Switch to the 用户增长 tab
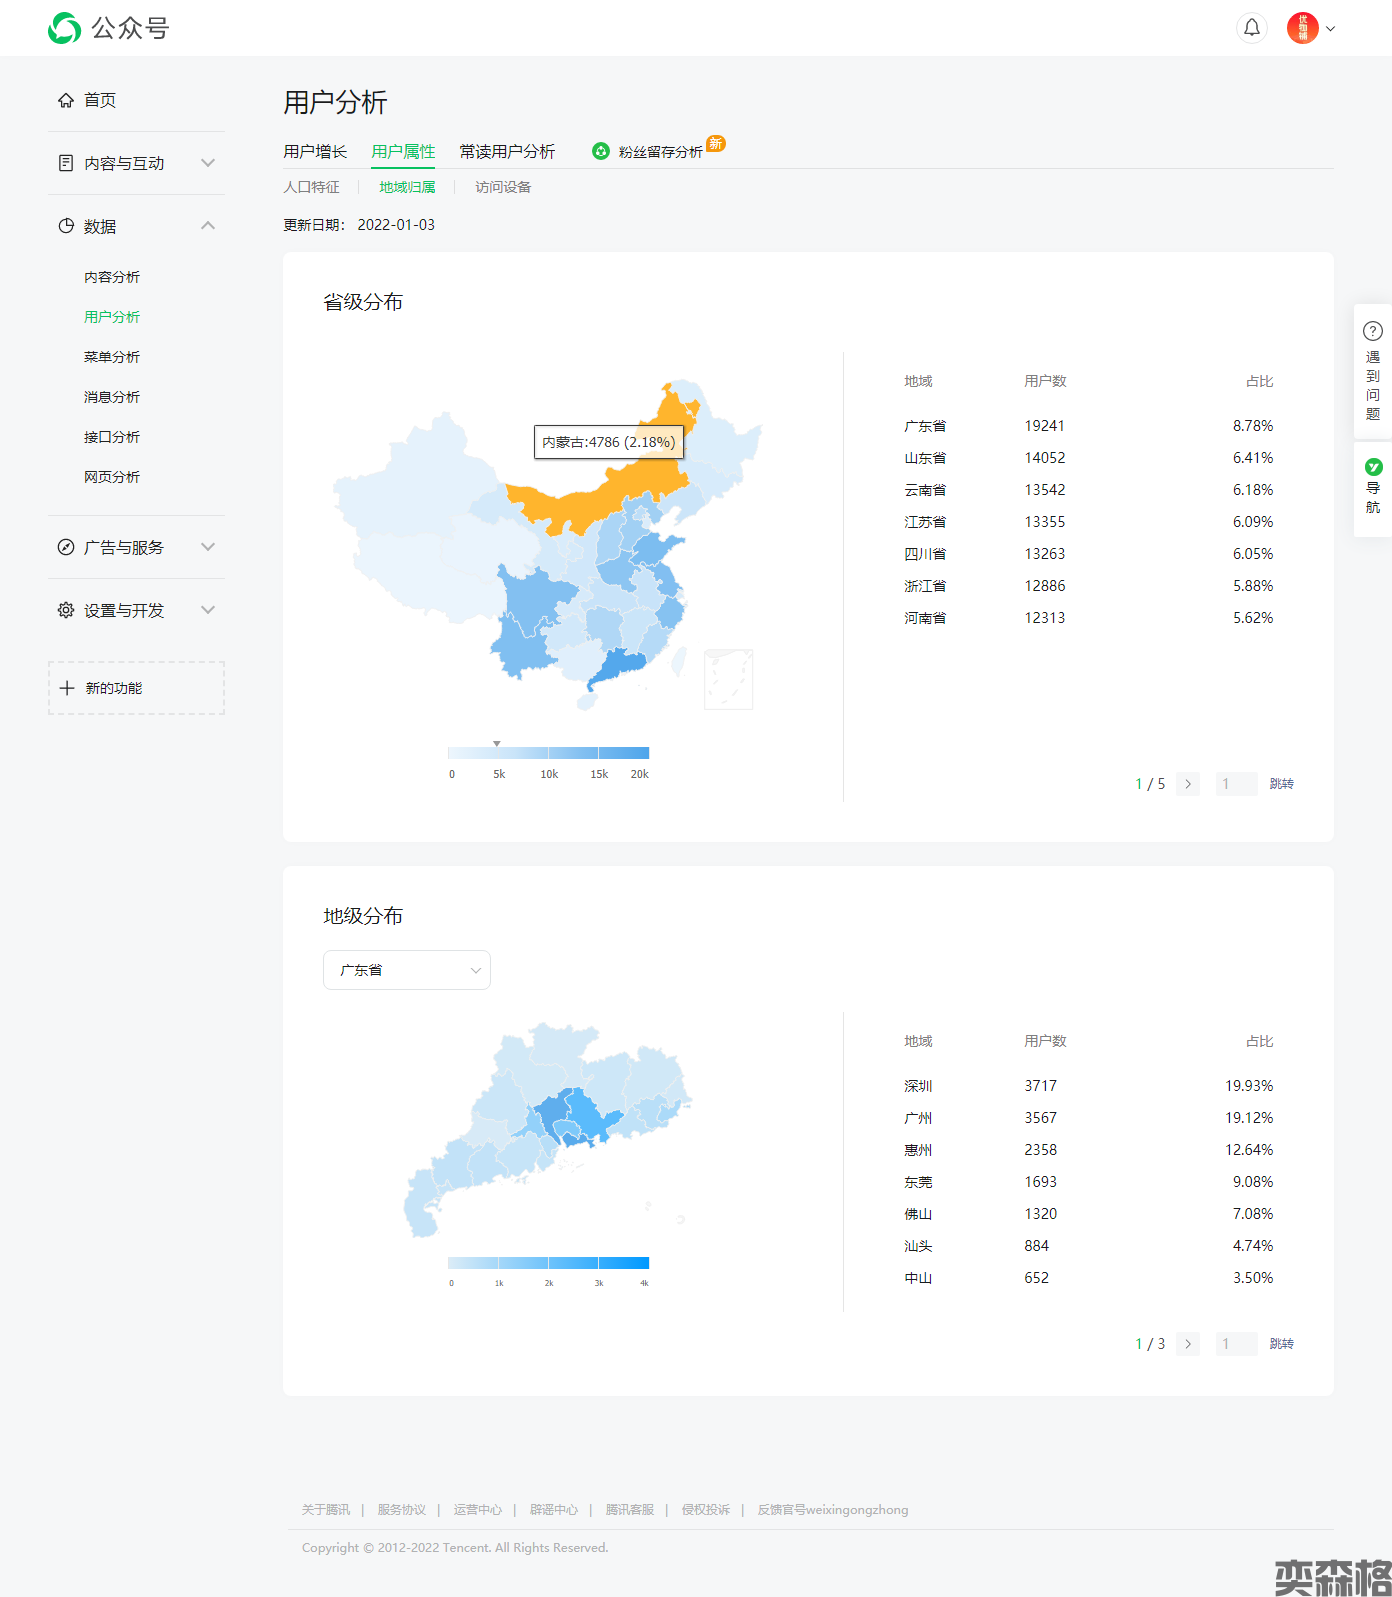Viewport: 1392px width, 1597px height. [x=315, y=152]
